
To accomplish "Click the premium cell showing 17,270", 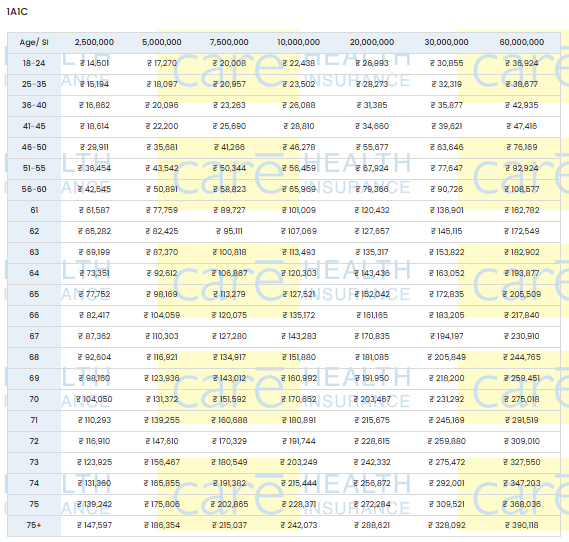I will [x=162, y=63].
